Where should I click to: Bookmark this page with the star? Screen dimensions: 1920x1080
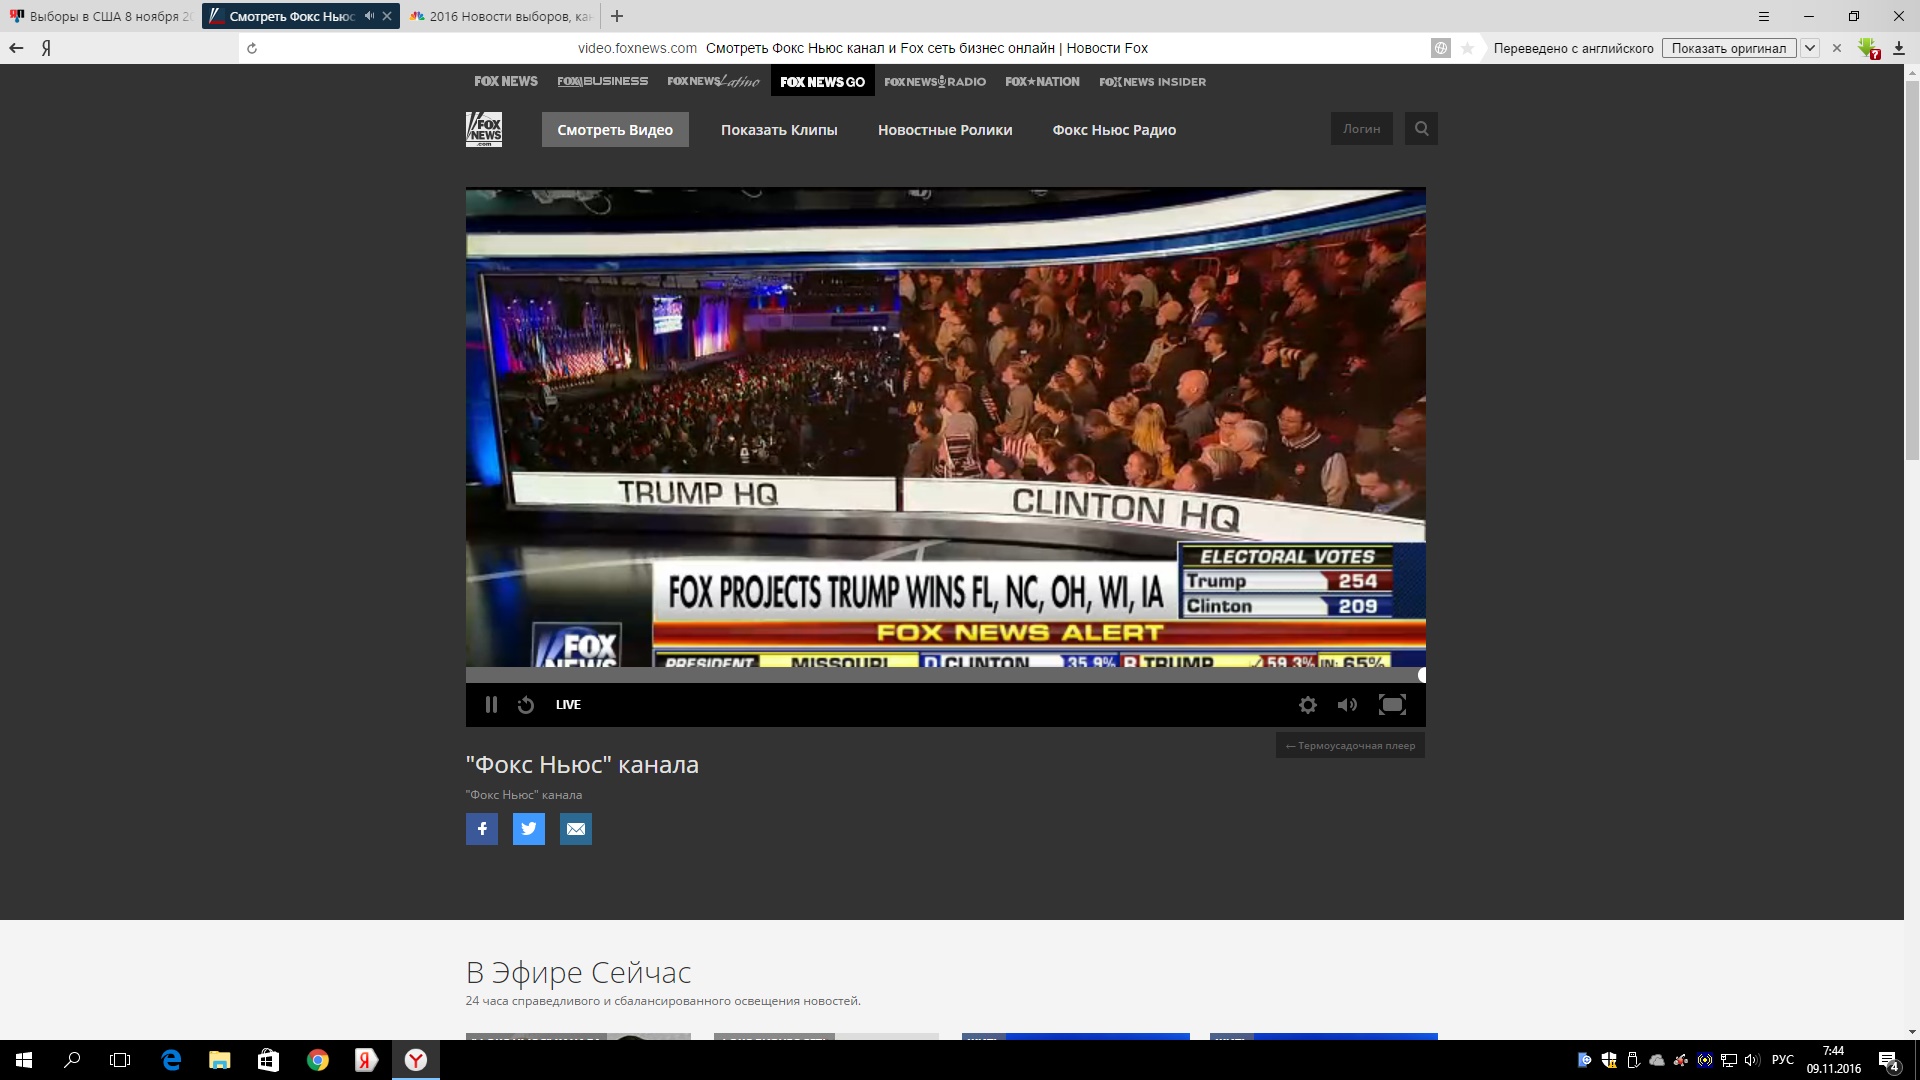[1468, 48]
